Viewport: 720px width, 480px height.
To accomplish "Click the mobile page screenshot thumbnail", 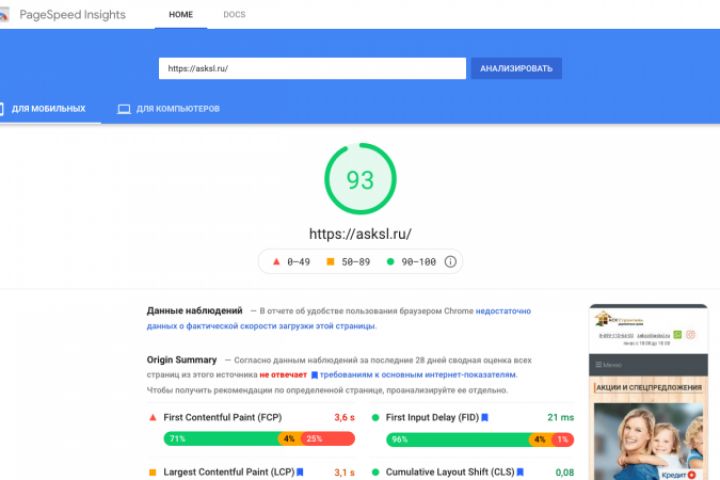I will tap(648, 392).
